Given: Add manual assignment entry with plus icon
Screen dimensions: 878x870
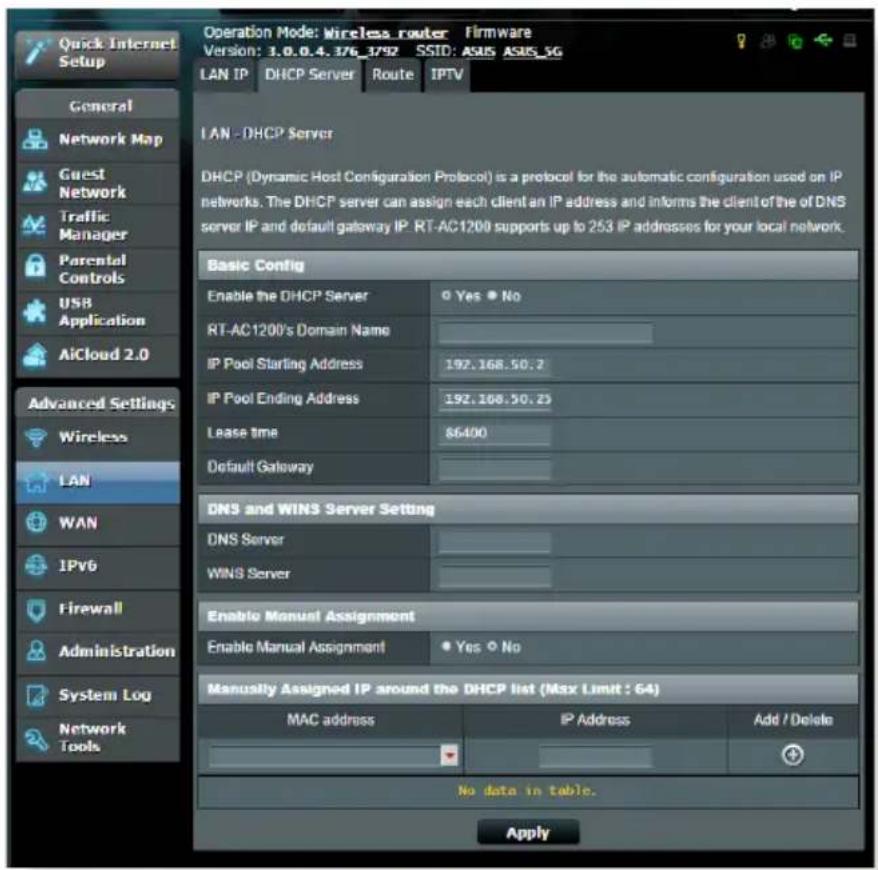Looking at the screenshot, I should coord(792,755).
